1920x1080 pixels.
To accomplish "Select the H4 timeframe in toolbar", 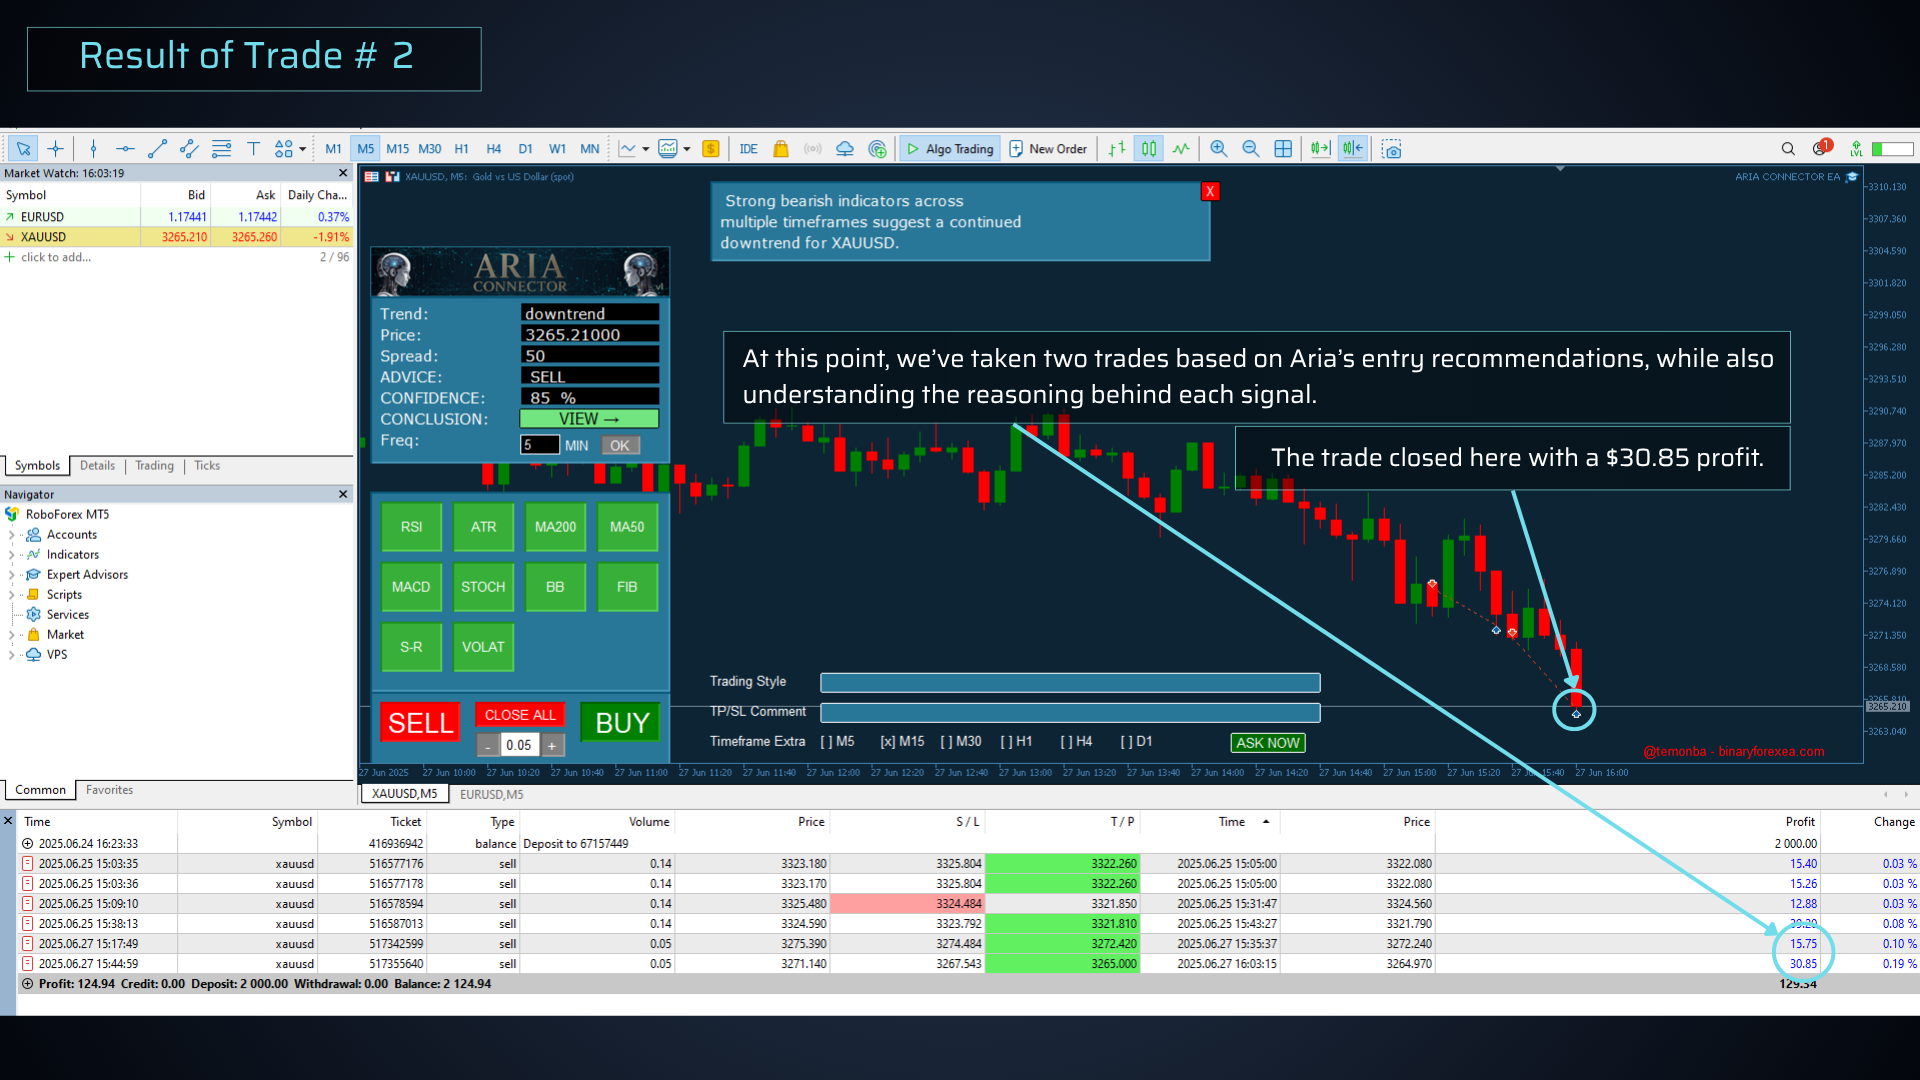I will [493, 149].
